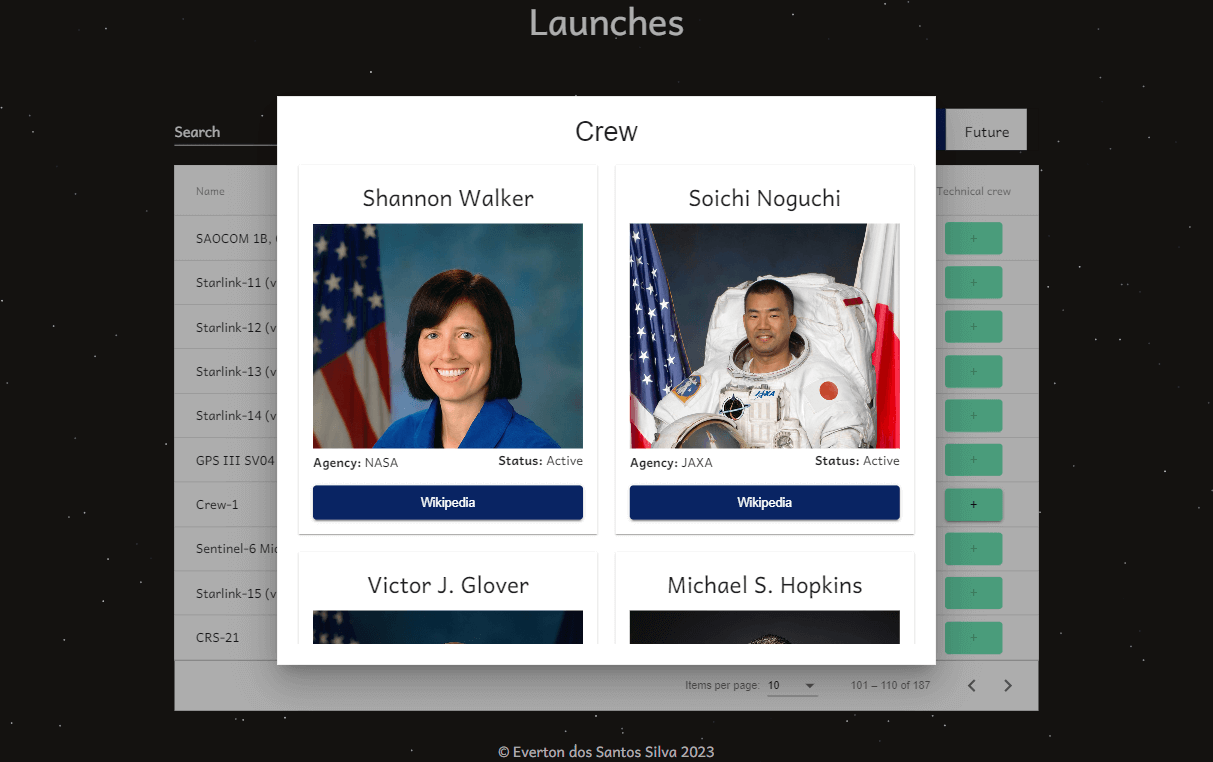The image size is (1213, 762).
Task: Go to the next page of launches
Action: tap(1008, 685)
